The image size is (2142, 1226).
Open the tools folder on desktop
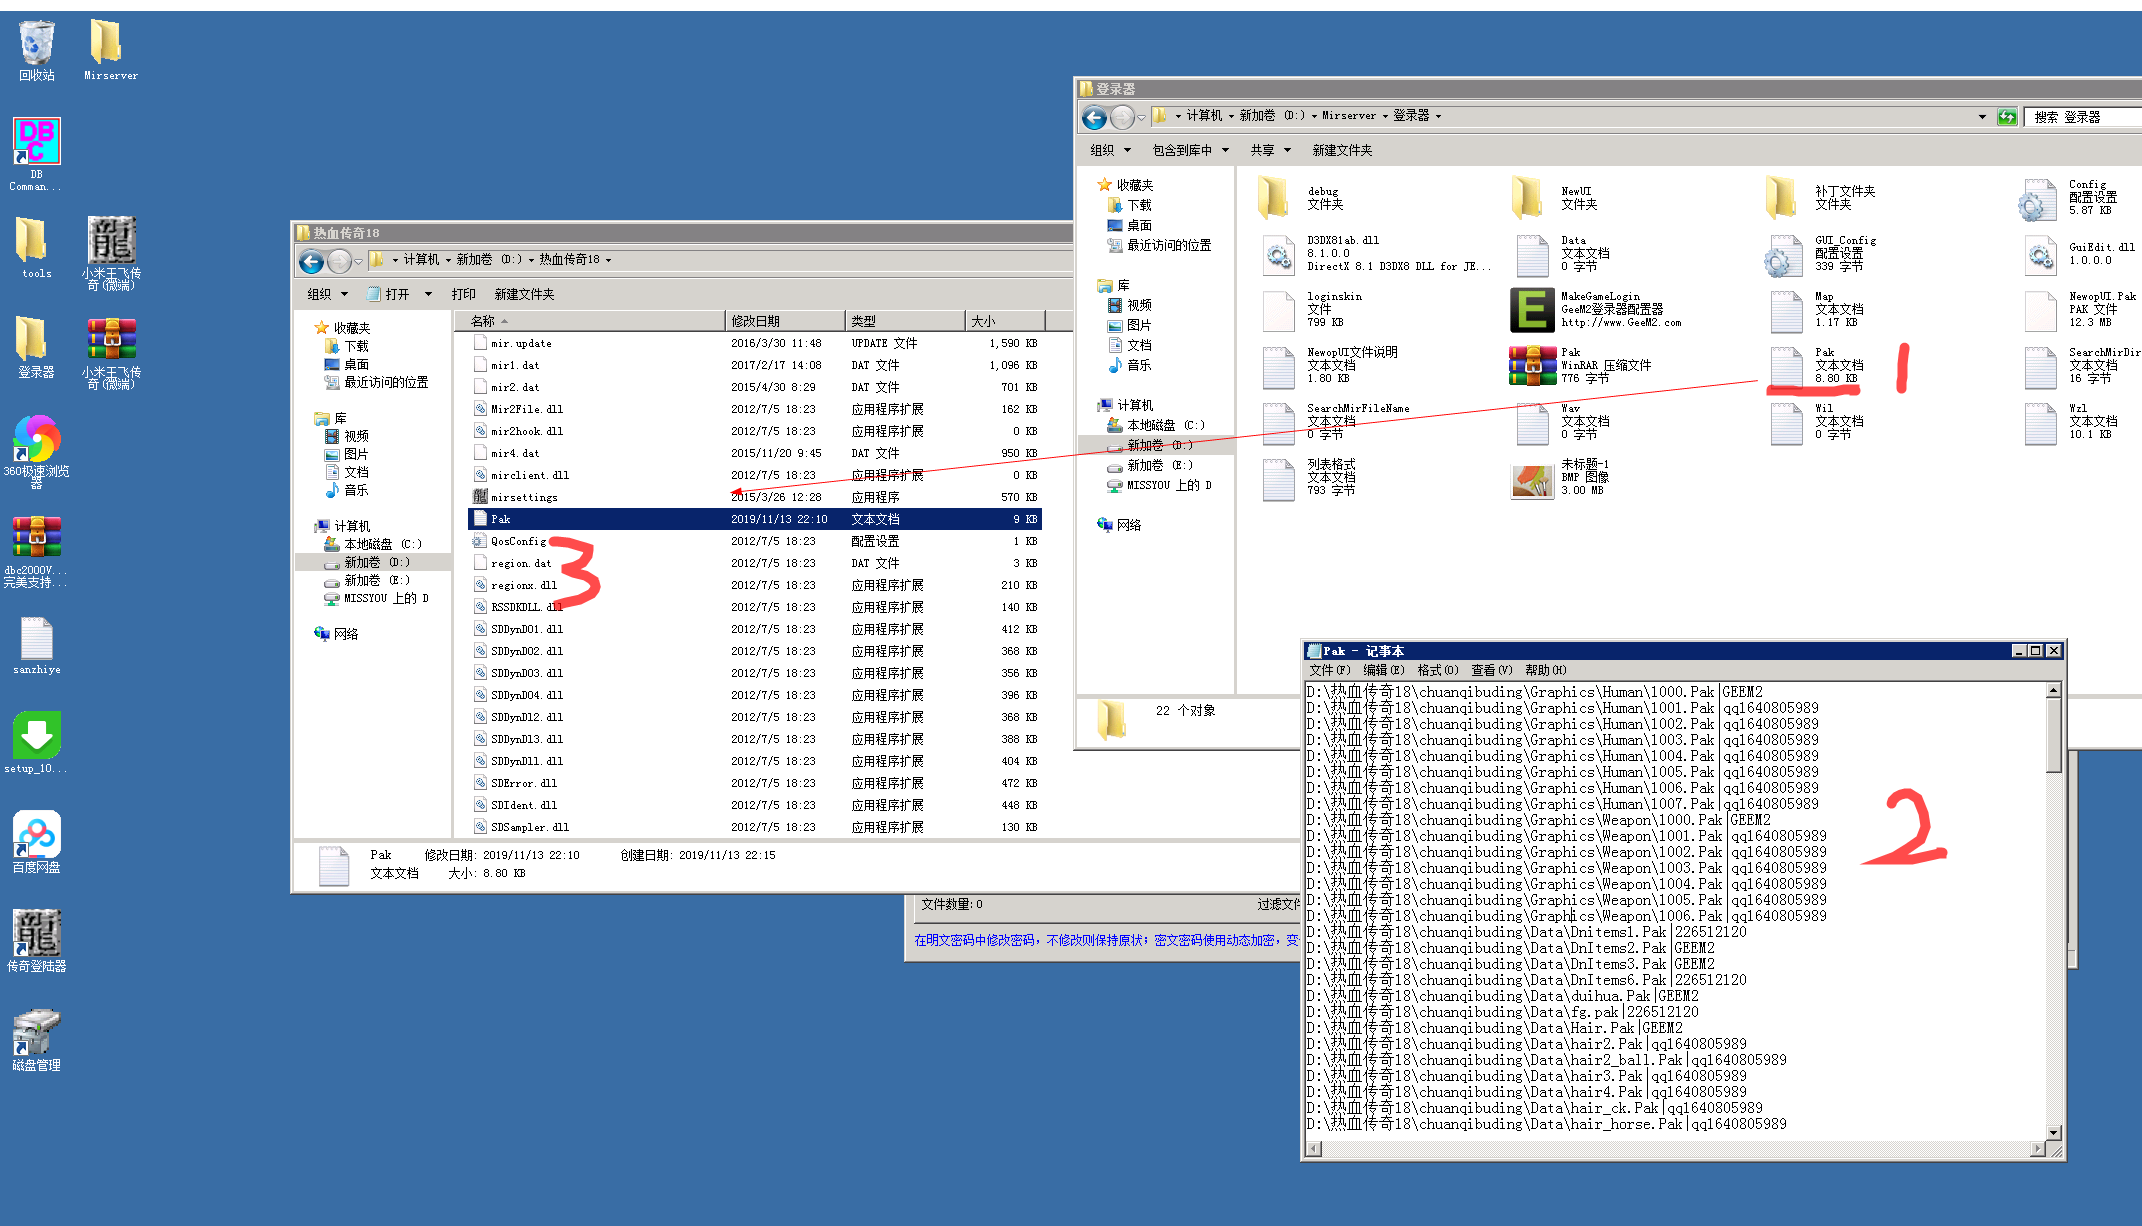tap(36, 248)
